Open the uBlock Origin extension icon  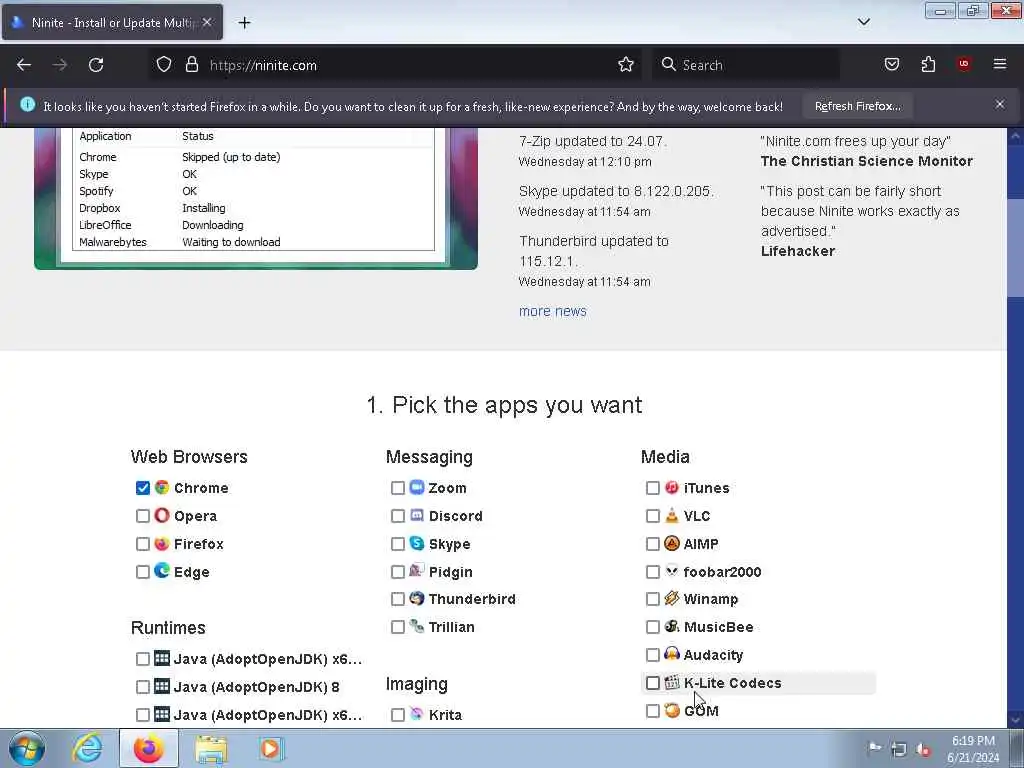coord(963,64)
